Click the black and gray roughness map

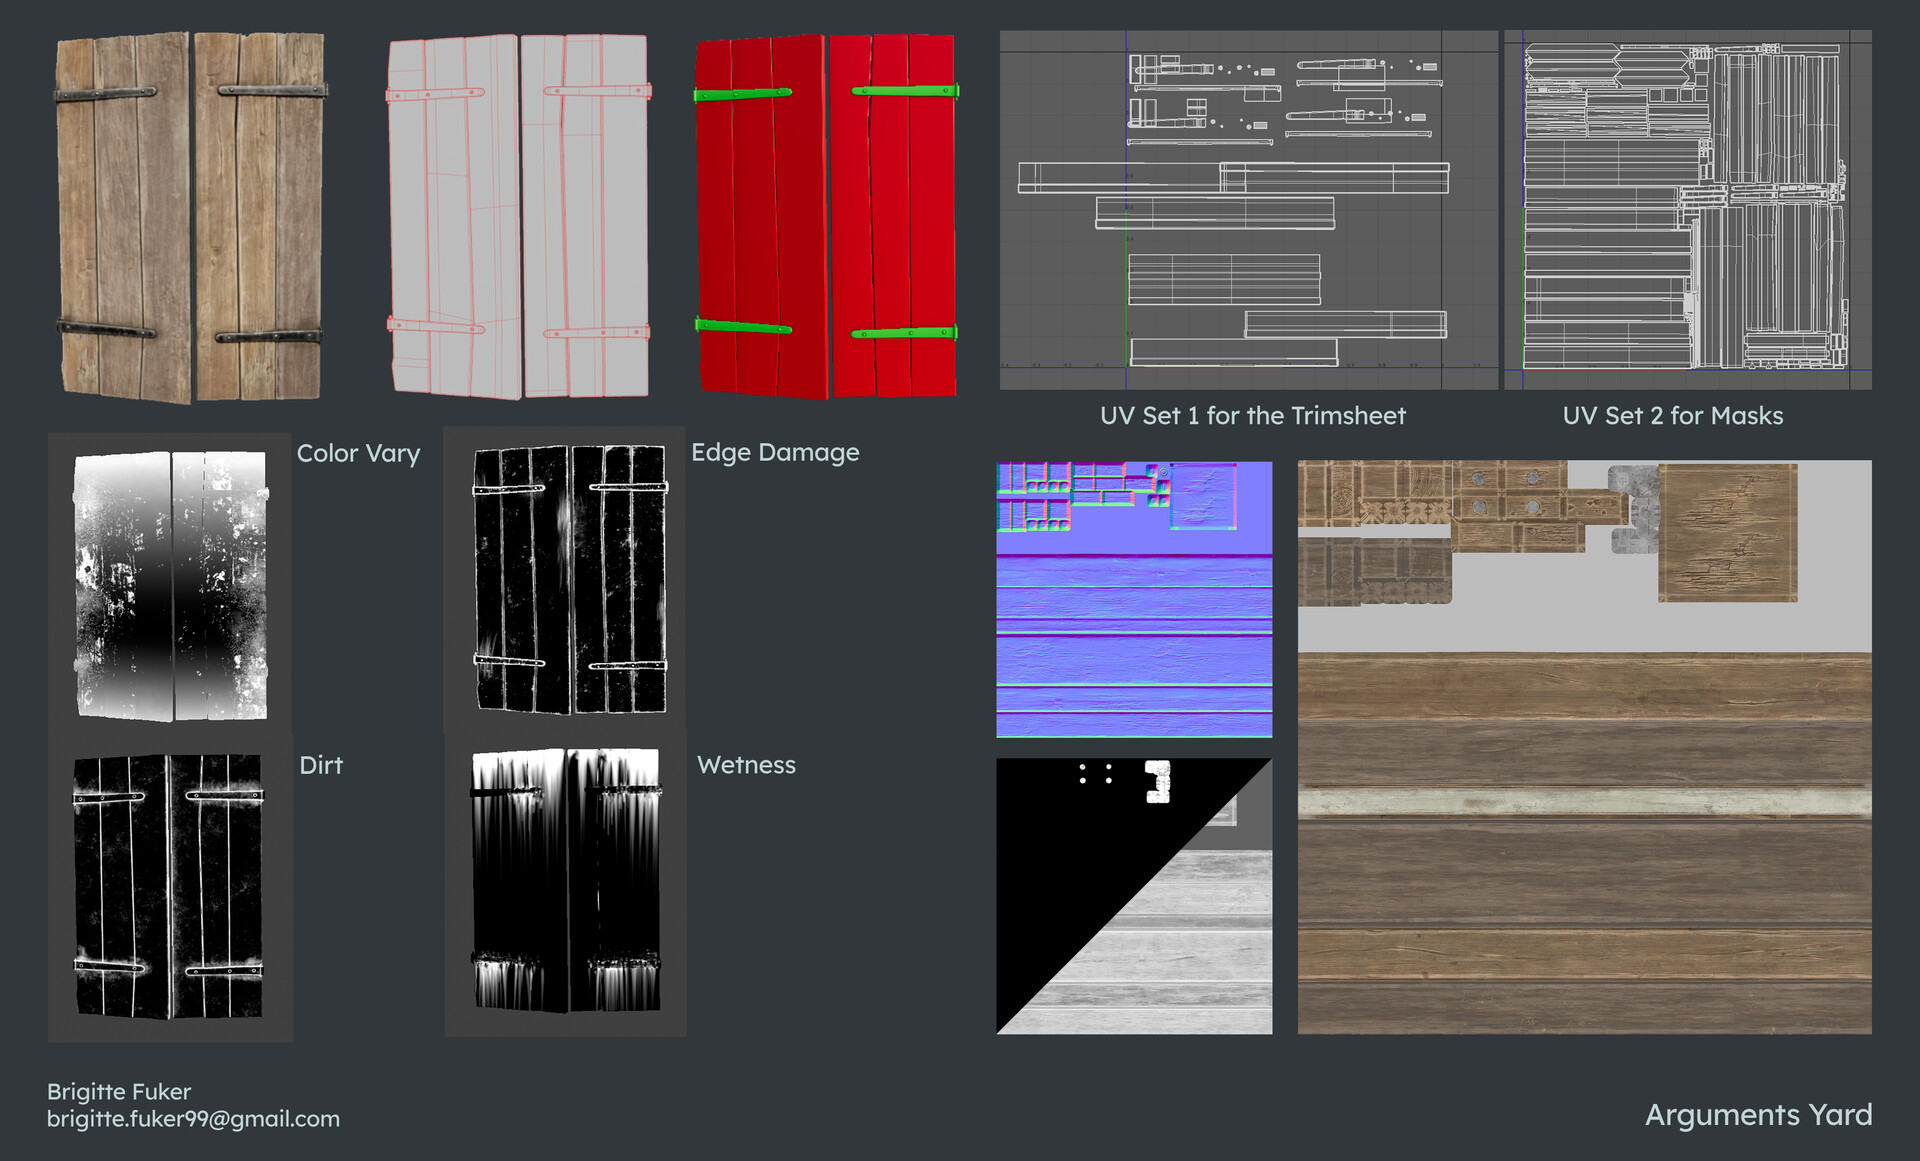point(1134,896)
